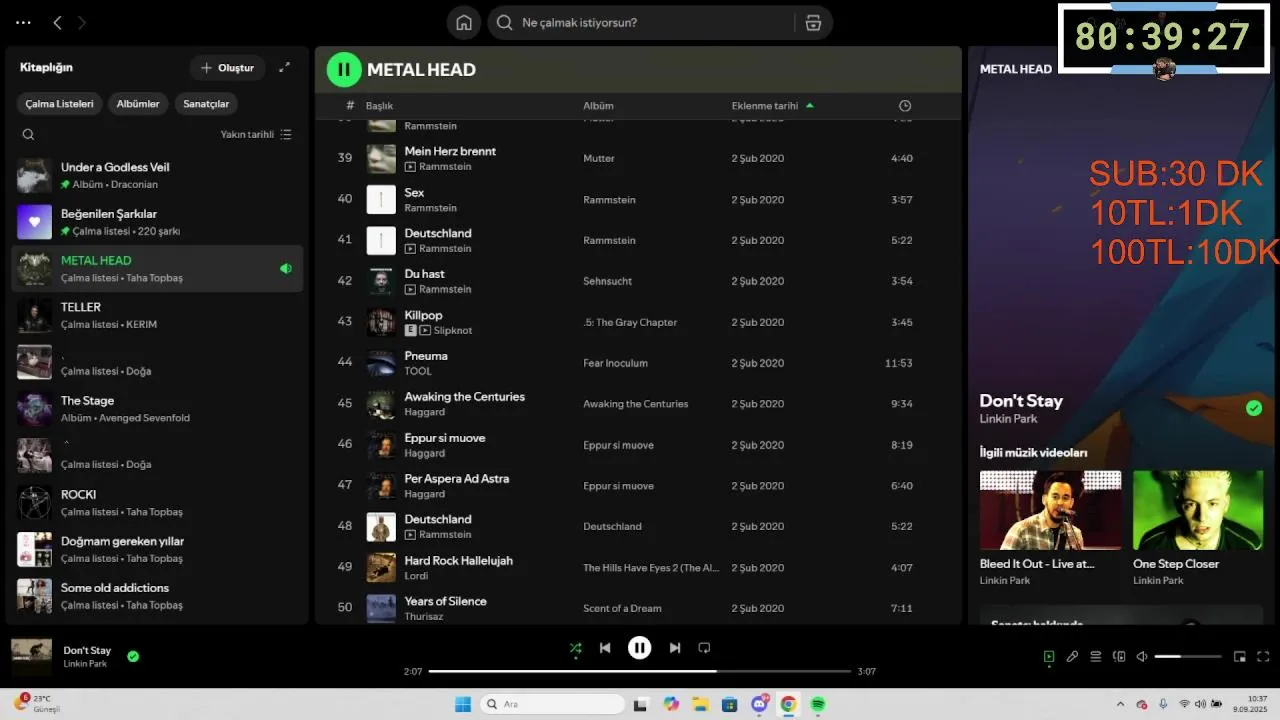This screenshot has height=720, width=1280.
Task: Open lyrics with the microphone icon
Action: click(x=1072, y=657)
